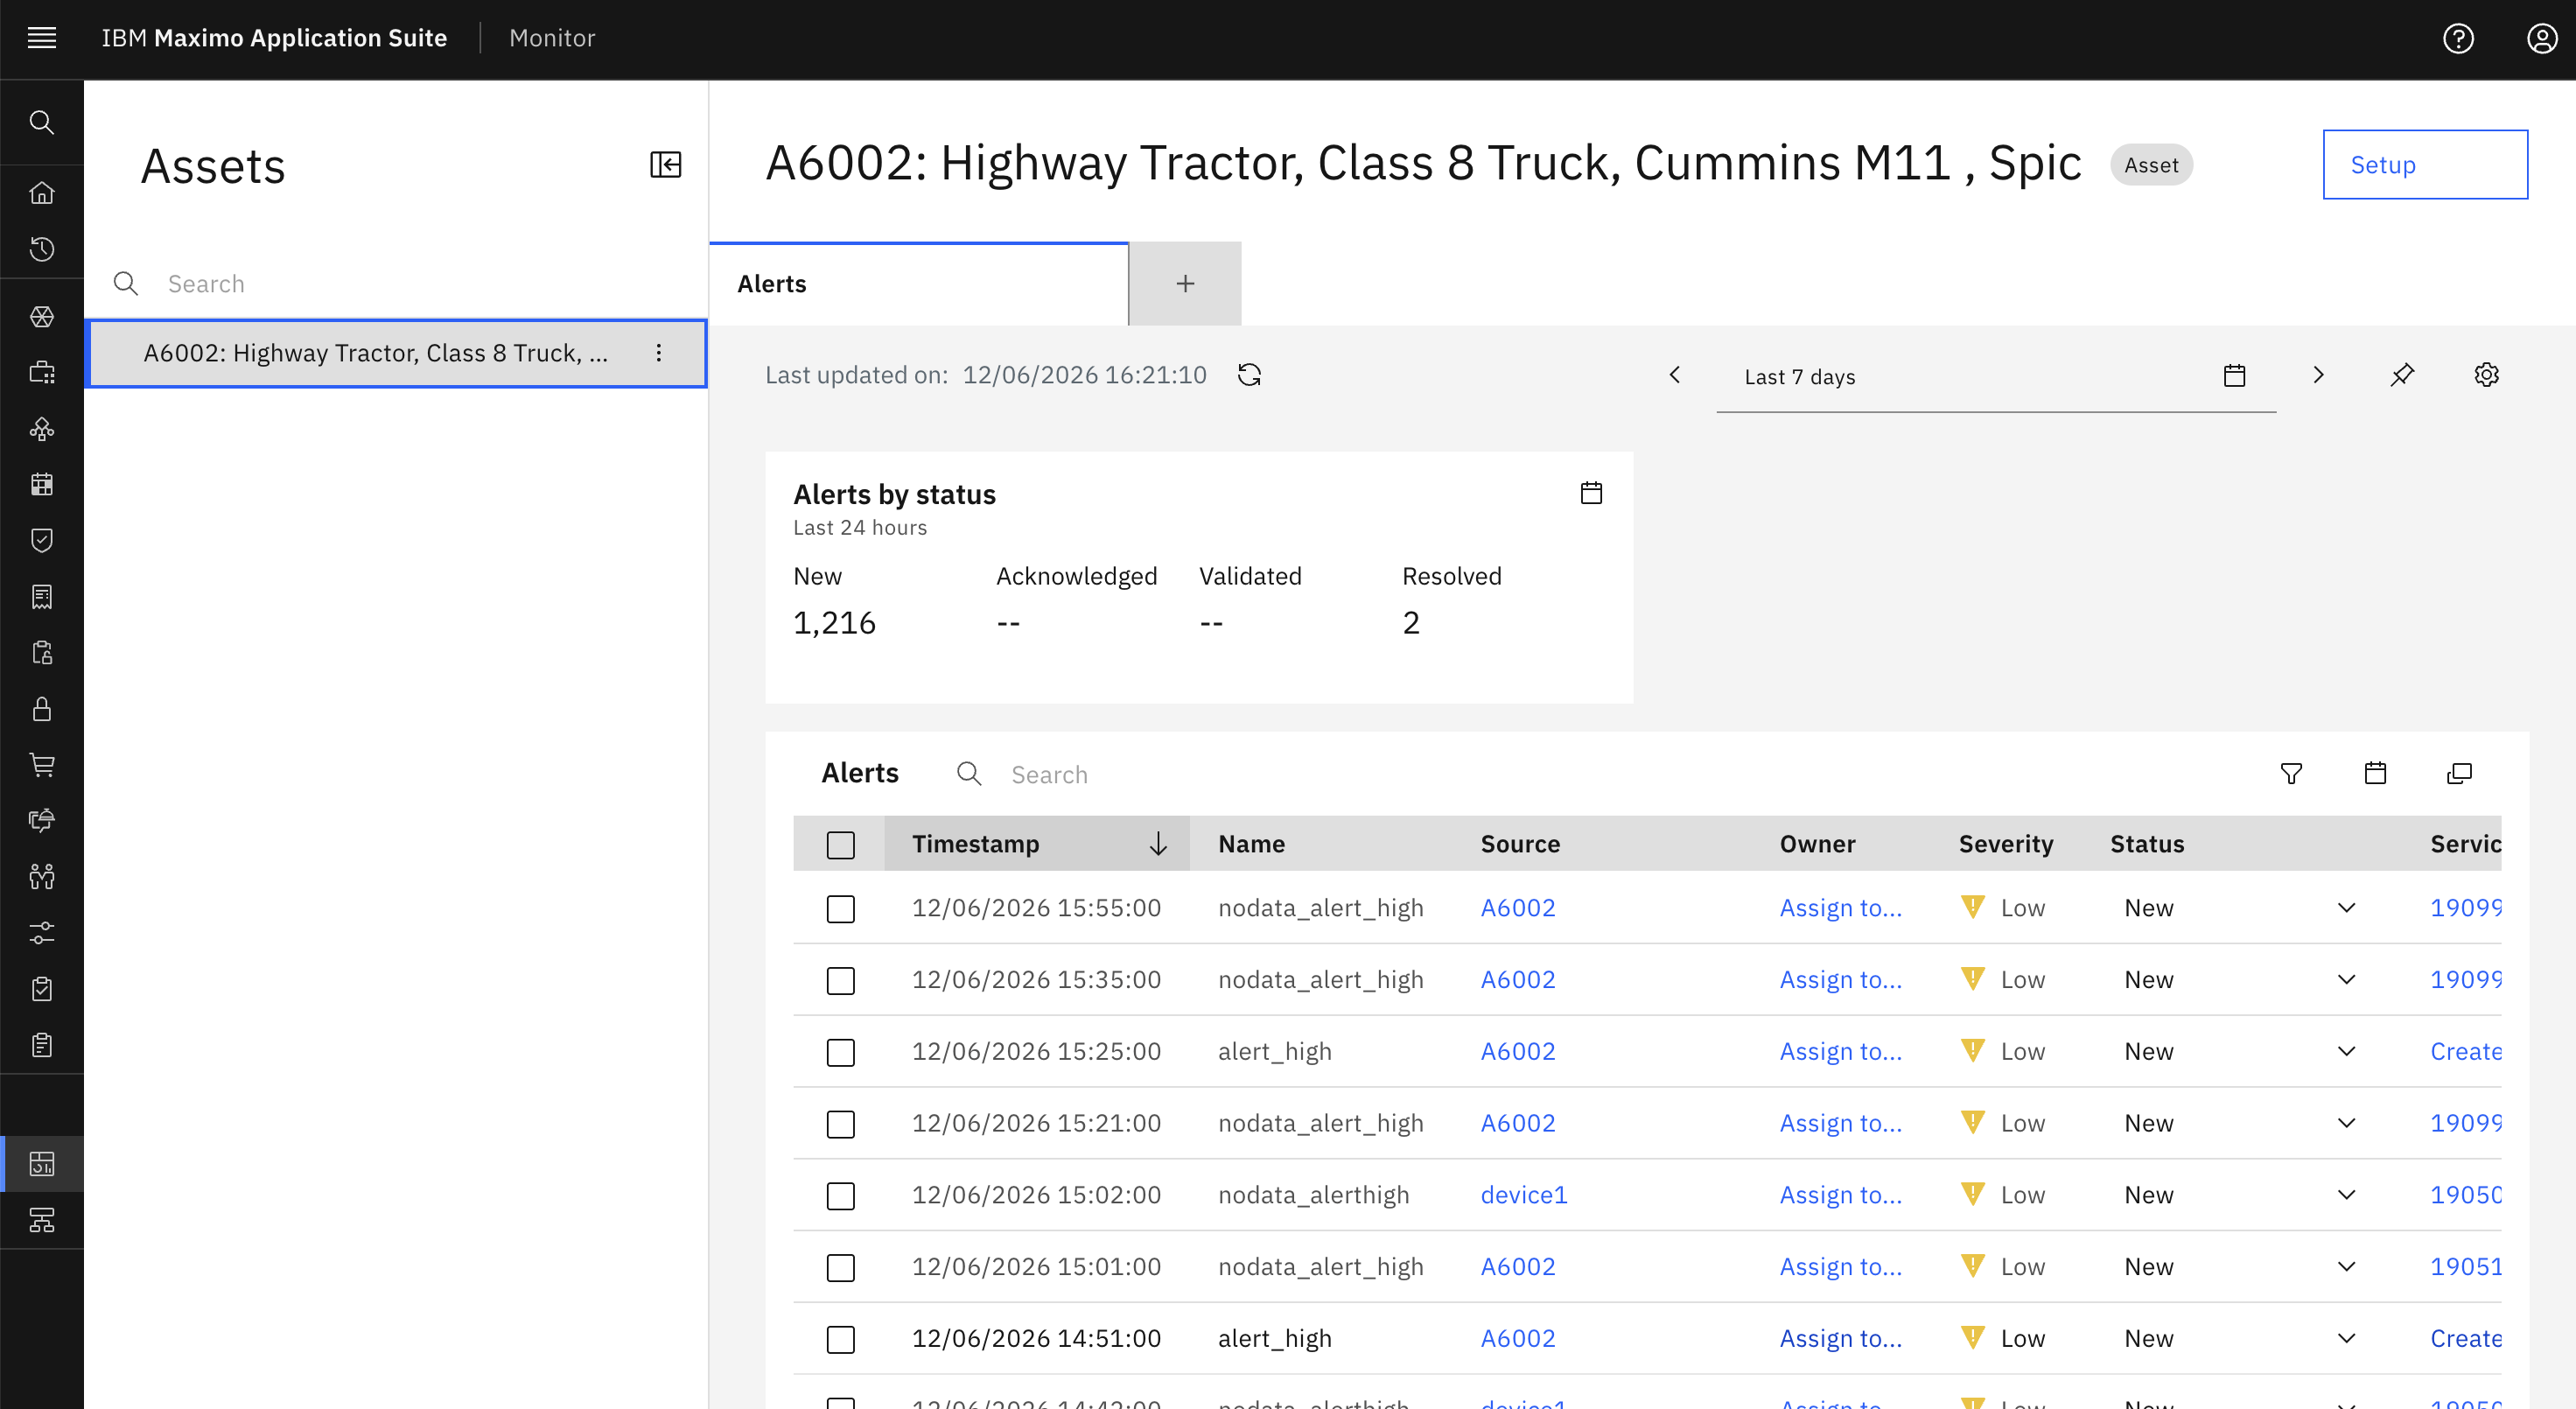Open status dropdown for 15:35:00 alert

click(2346, 980)
